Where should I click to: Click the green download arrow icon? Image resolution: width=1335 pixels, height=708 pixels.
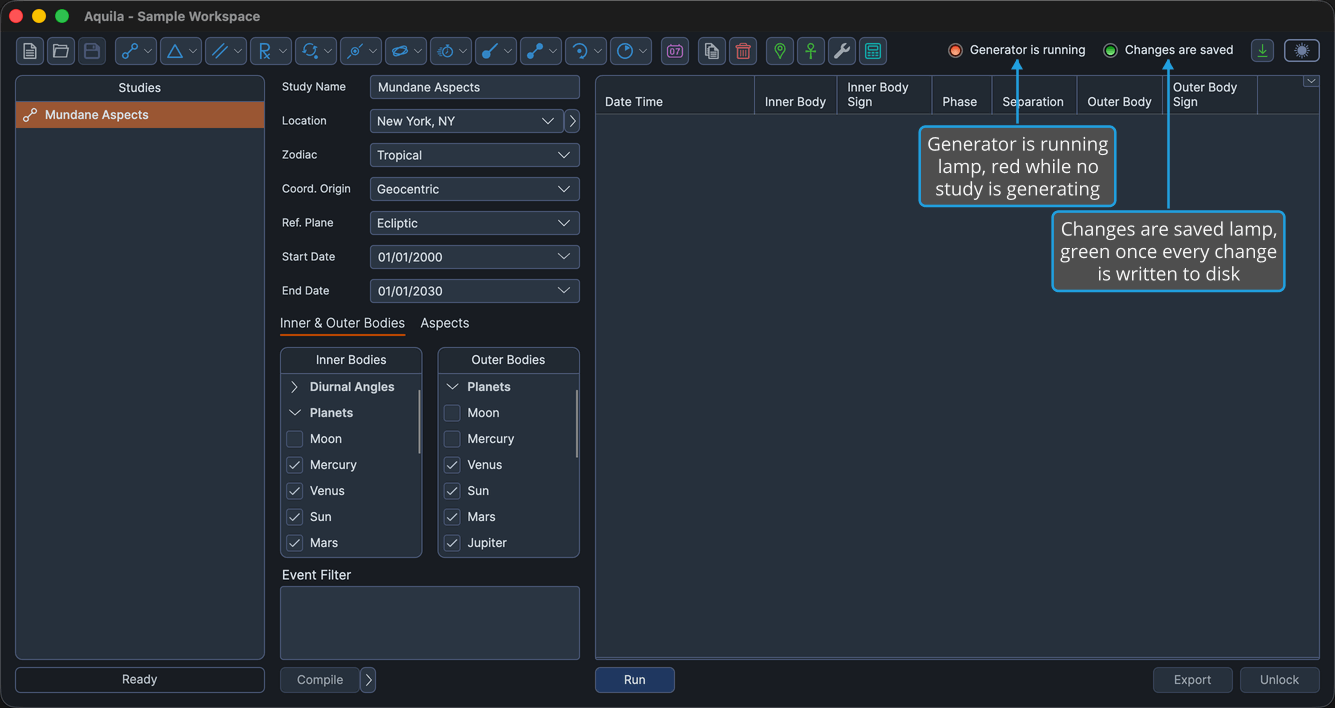(1263, 50)
